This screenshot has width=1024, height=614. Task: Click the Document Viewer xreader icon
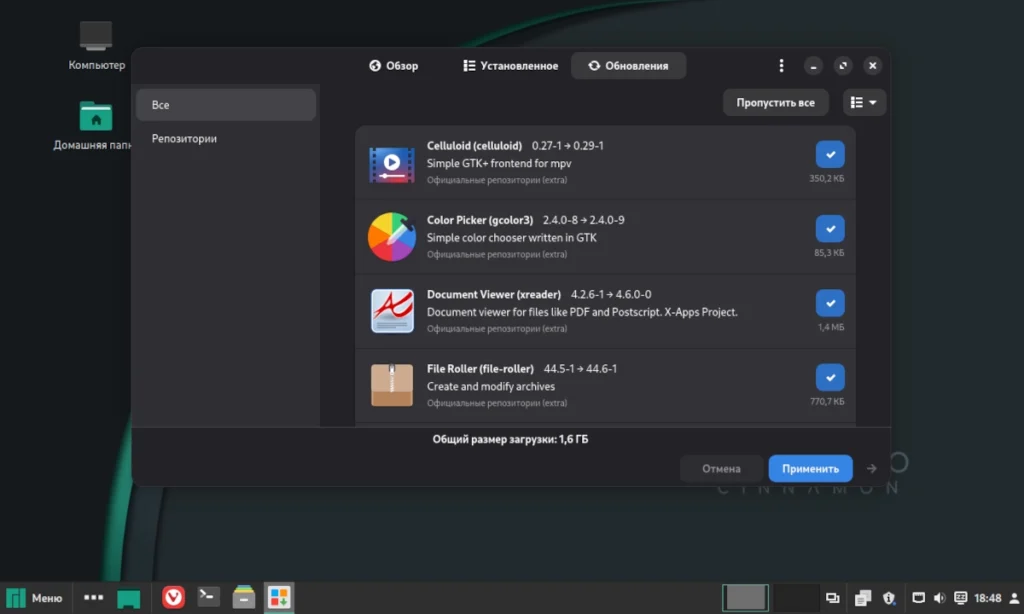(x=392, y=311)
